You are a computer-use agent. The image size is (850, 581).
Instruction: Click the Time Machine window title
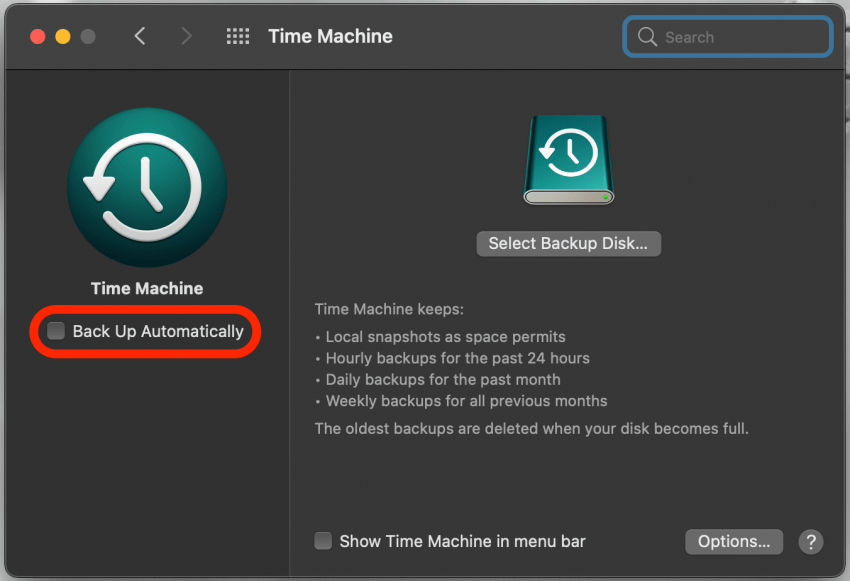pyautogui.click(x=330, y=37)
